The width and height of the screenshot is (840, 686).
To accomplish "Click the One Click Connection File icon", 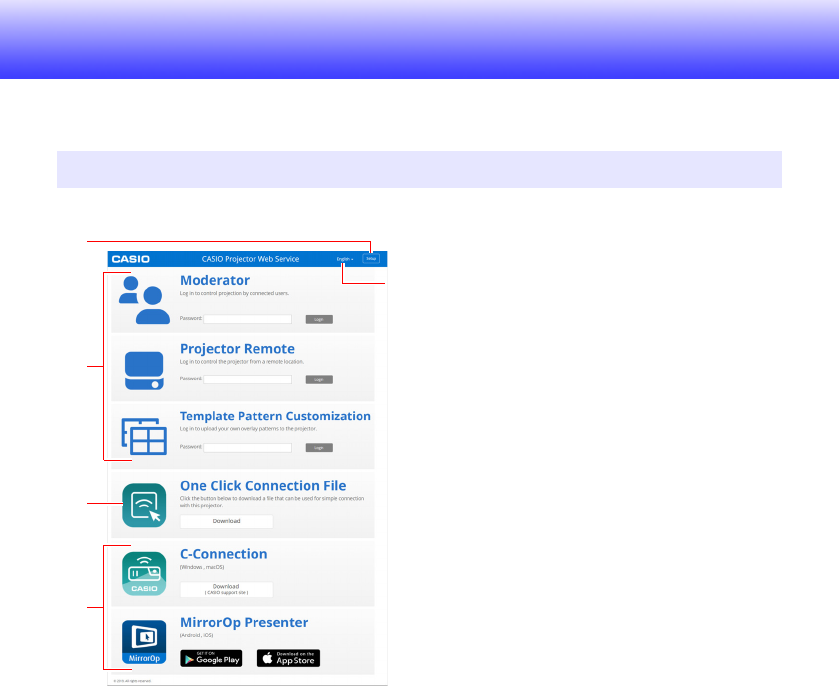I will pyautogui.click(x=144, y=505).
